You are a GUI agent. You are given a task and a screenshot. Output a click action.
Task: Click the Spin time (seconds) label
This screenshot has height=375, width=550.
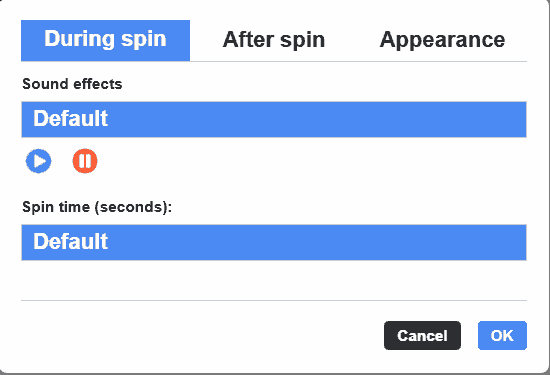pos(97,207)
